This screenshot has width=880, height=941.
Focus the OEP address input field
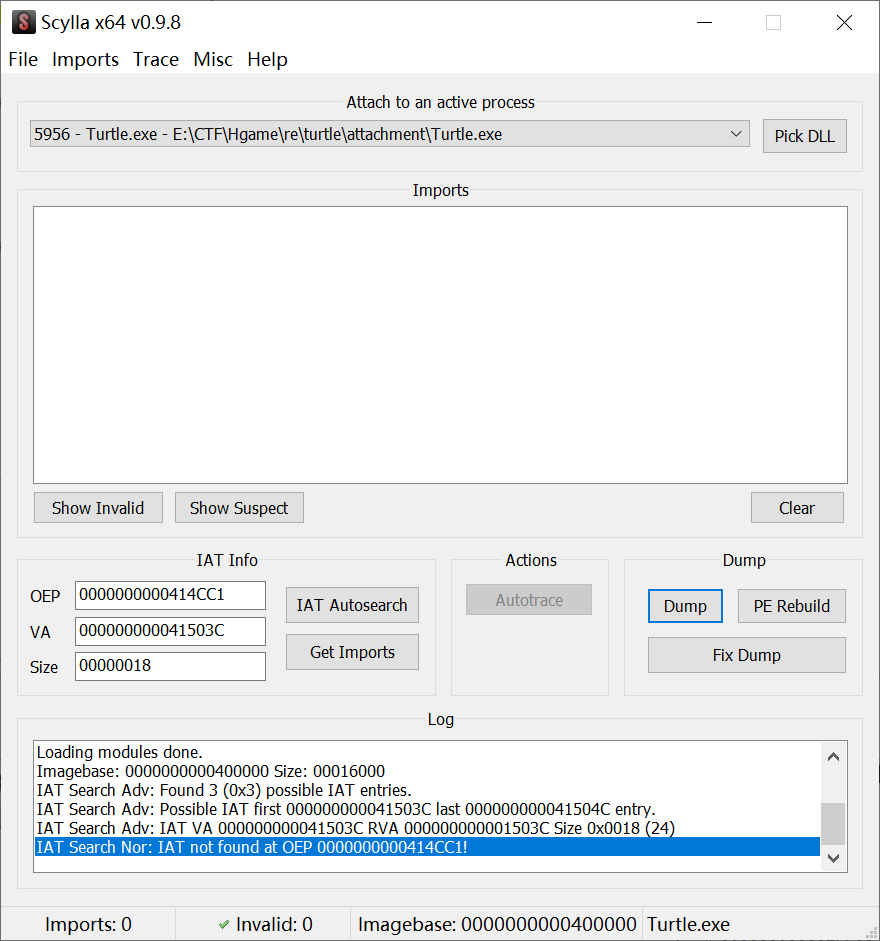(x=170, y=595)
